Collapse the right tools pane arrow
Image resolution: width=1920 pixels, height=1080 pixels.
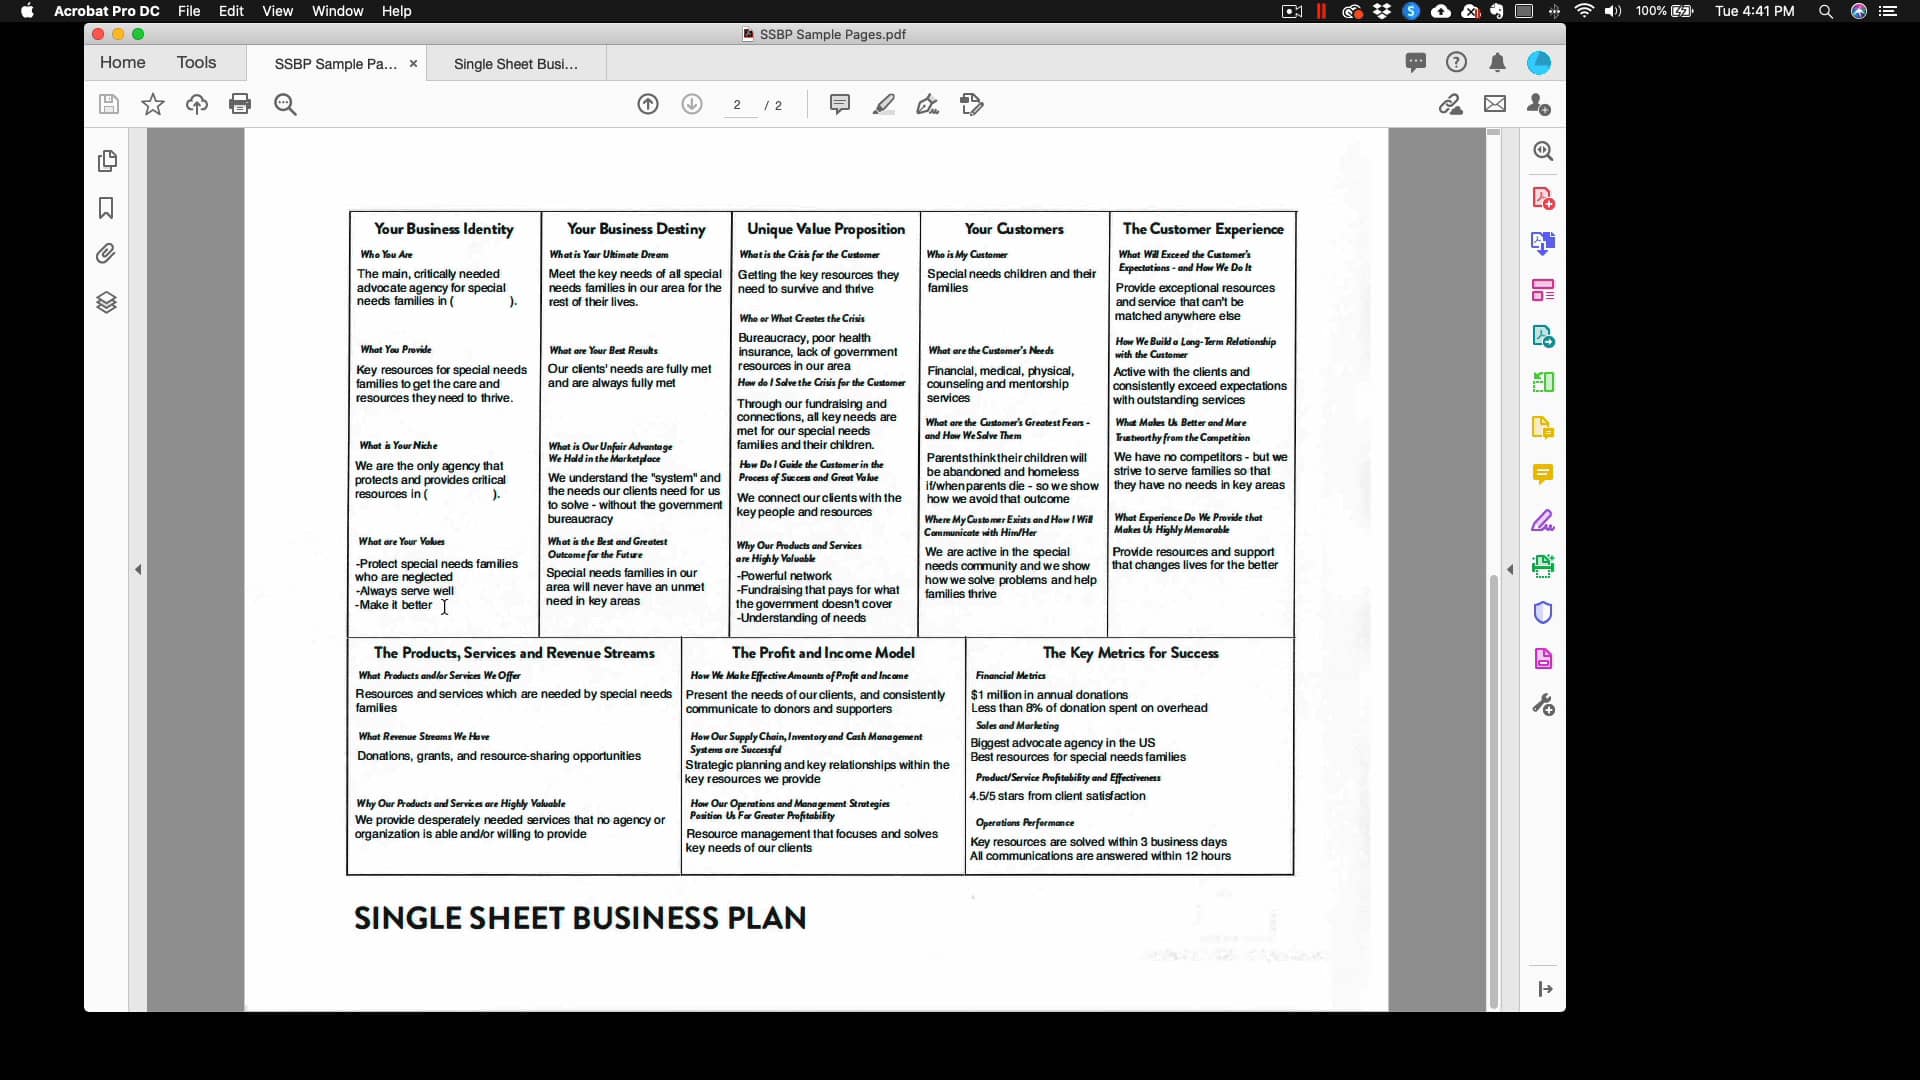click(x=1510, y=570)
